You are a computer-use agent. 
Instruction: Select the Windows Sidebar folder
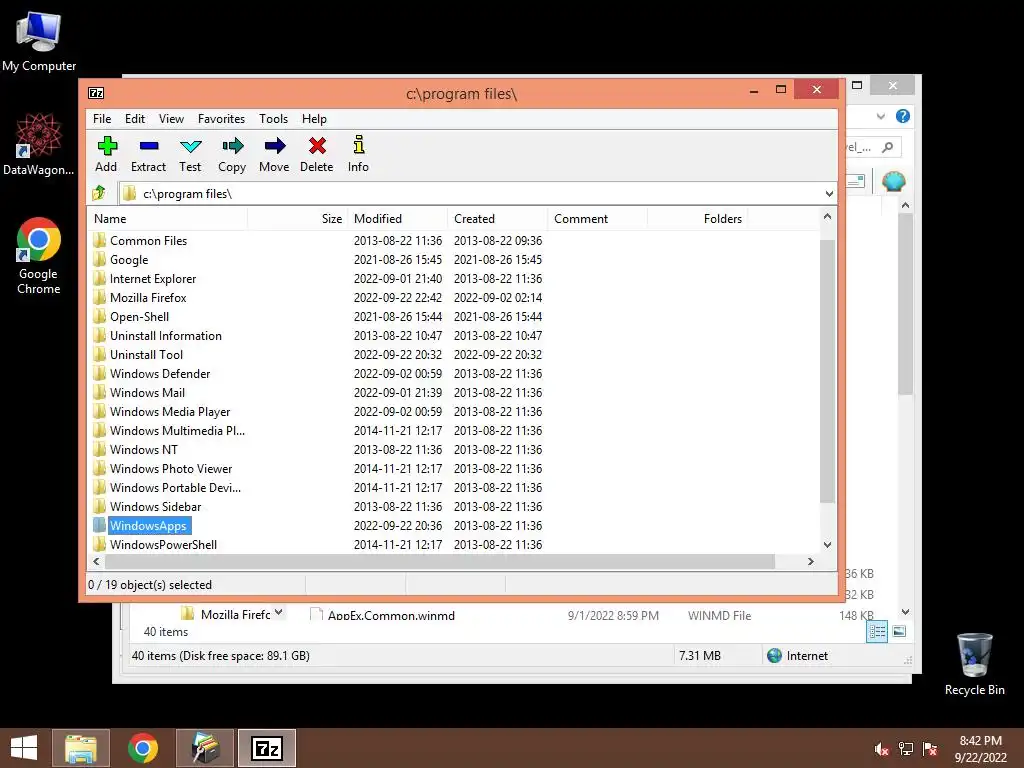(x=155, y=507)
